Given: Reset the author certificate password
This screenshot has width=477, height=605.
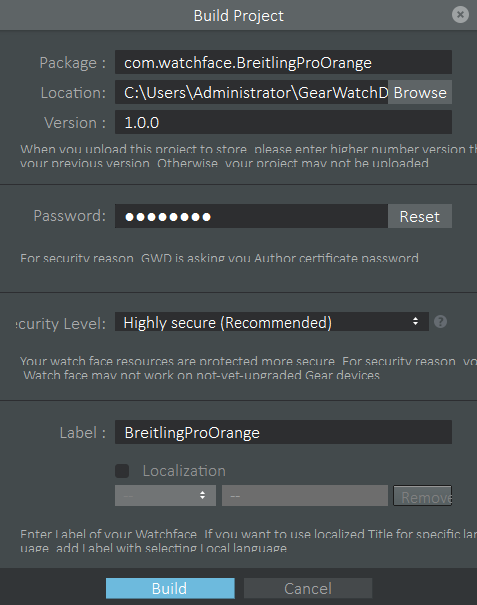Looking at the screenshot, I should point(420,216).
